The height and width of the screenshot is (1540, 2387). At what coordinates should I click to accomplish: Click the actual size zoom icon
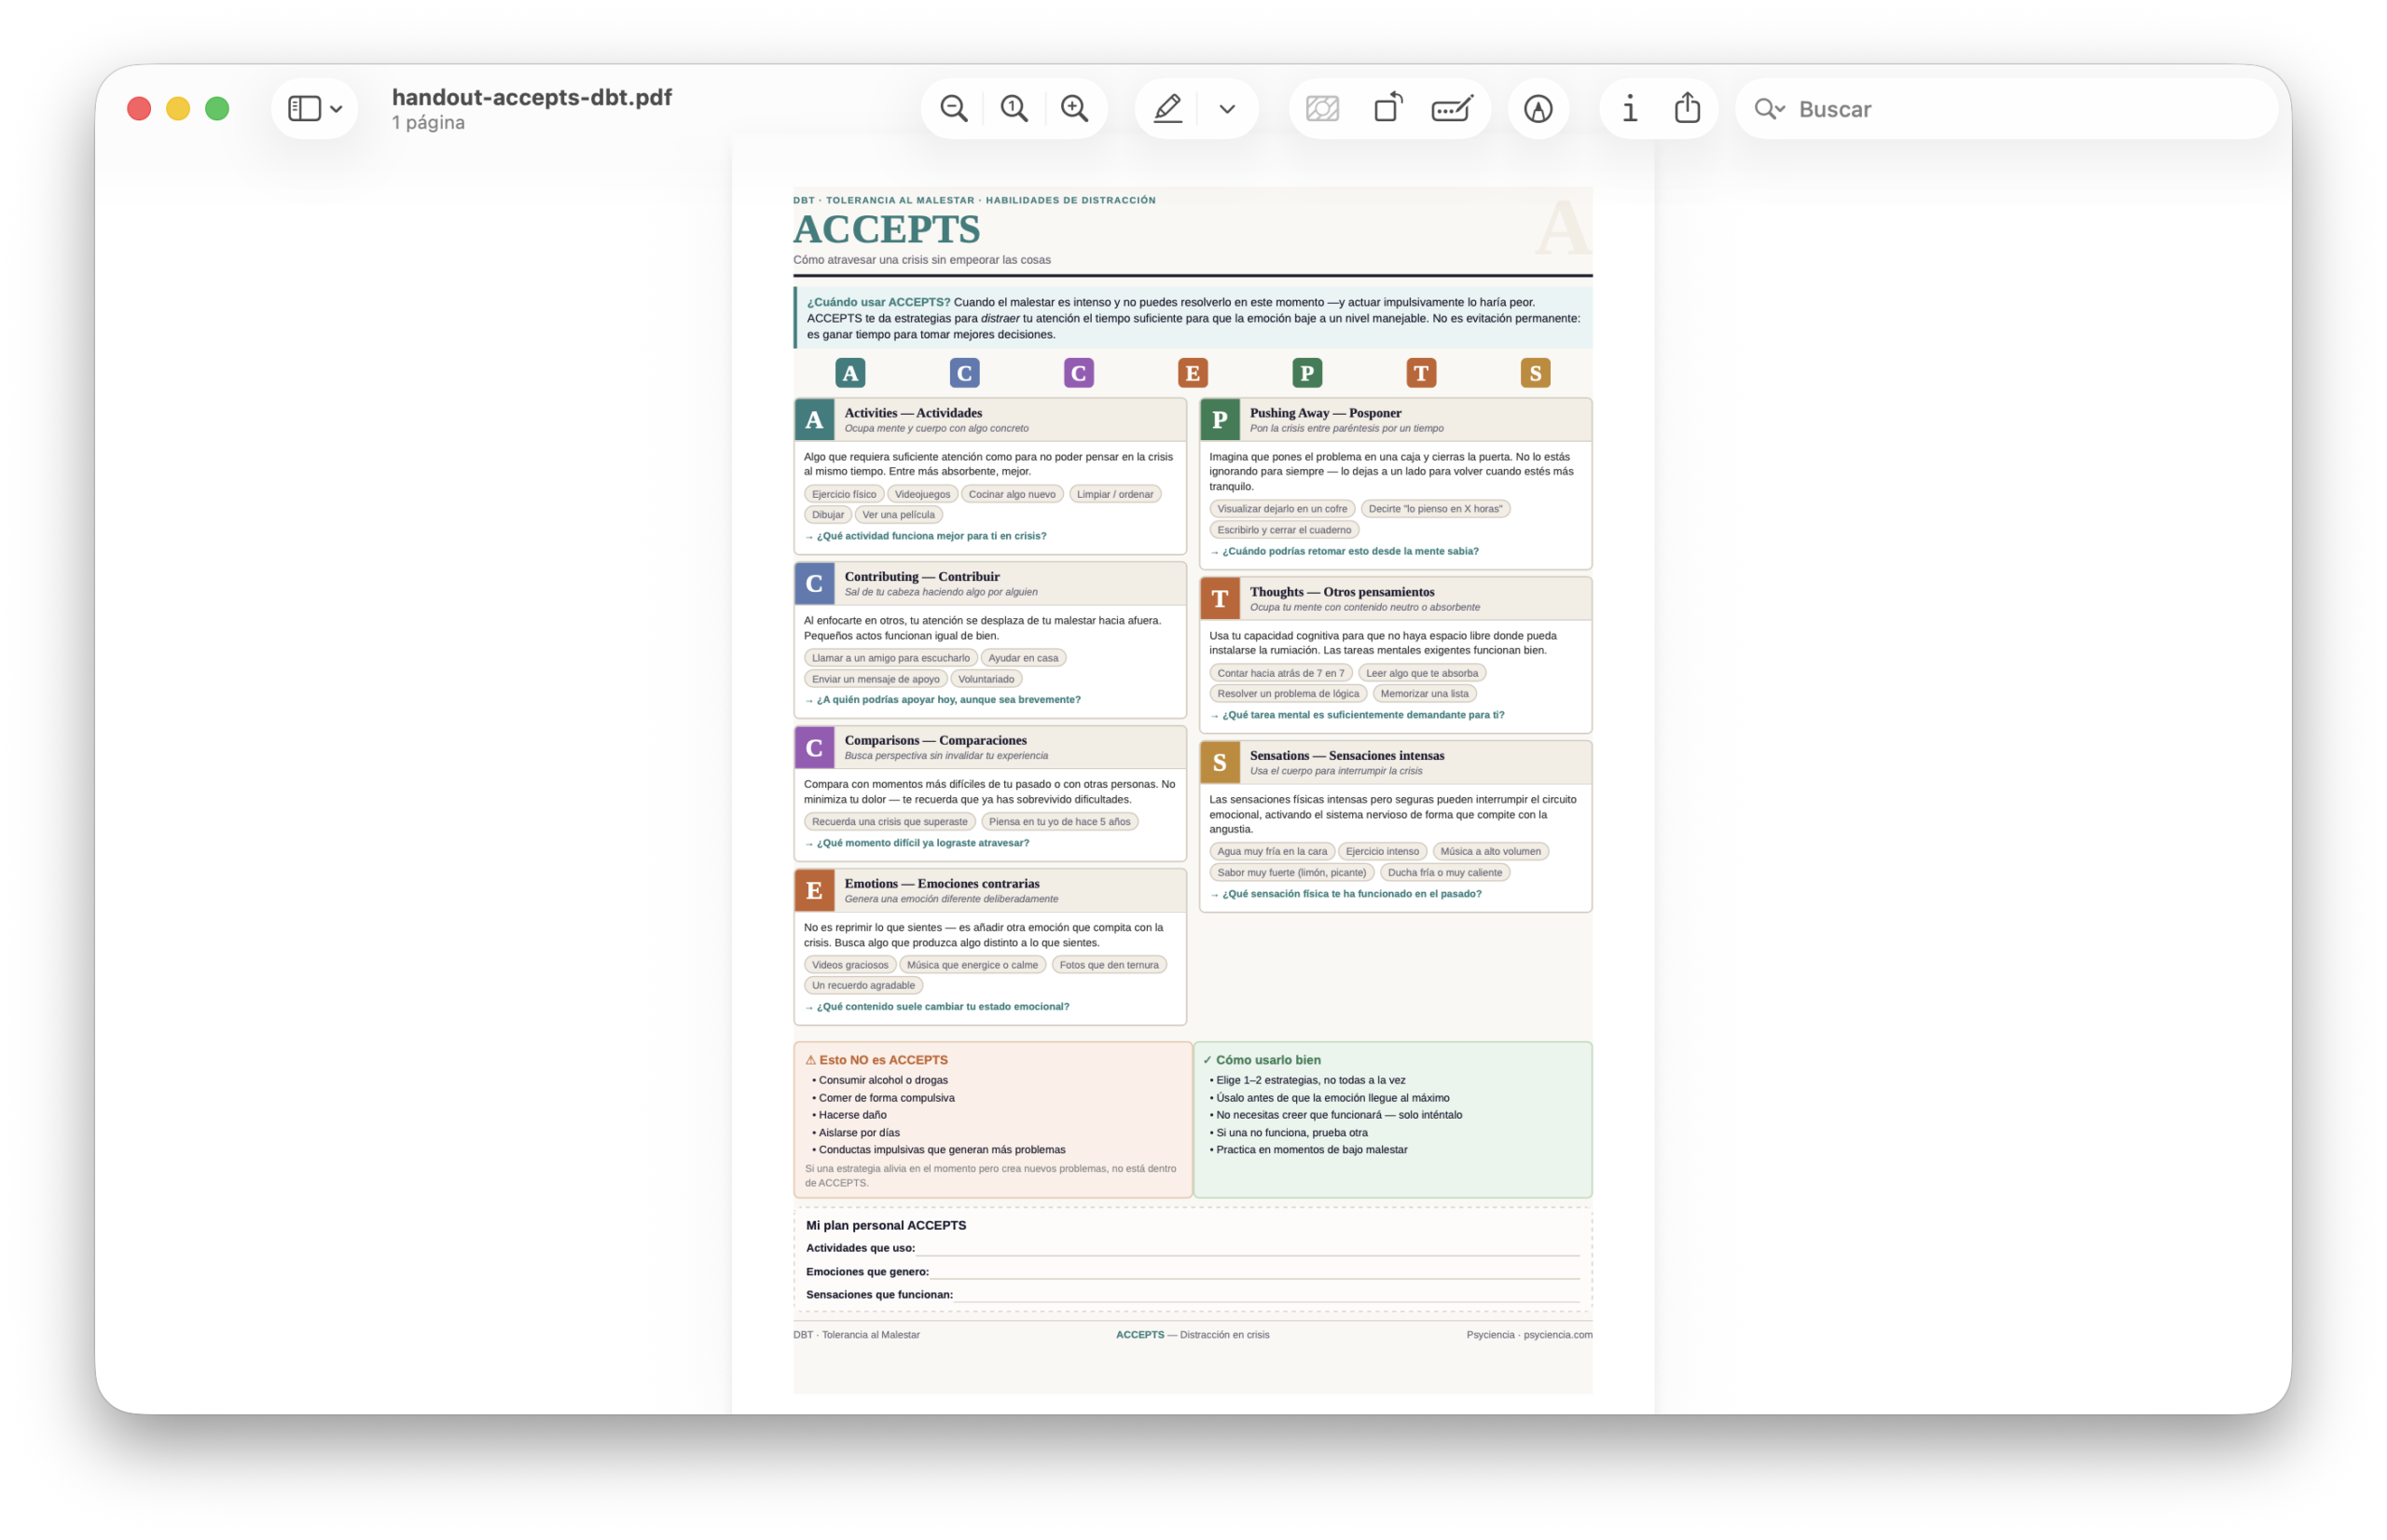pyautogui.click(x=1014, y=108)
